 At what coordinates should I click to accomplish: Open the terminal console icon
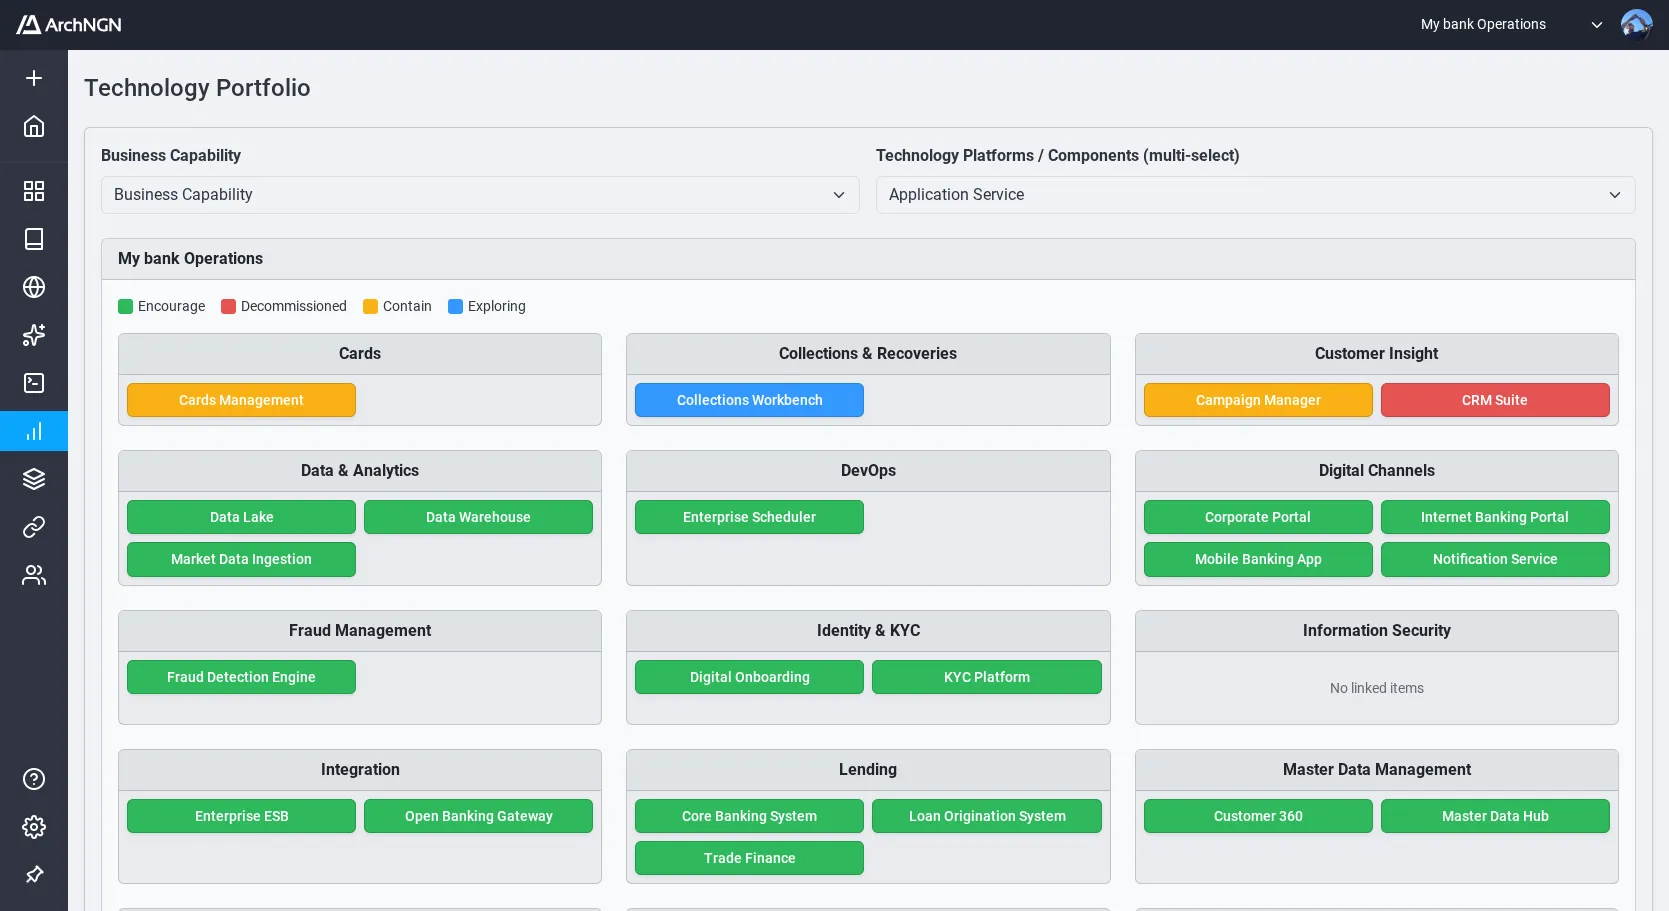tap(34, 383)
